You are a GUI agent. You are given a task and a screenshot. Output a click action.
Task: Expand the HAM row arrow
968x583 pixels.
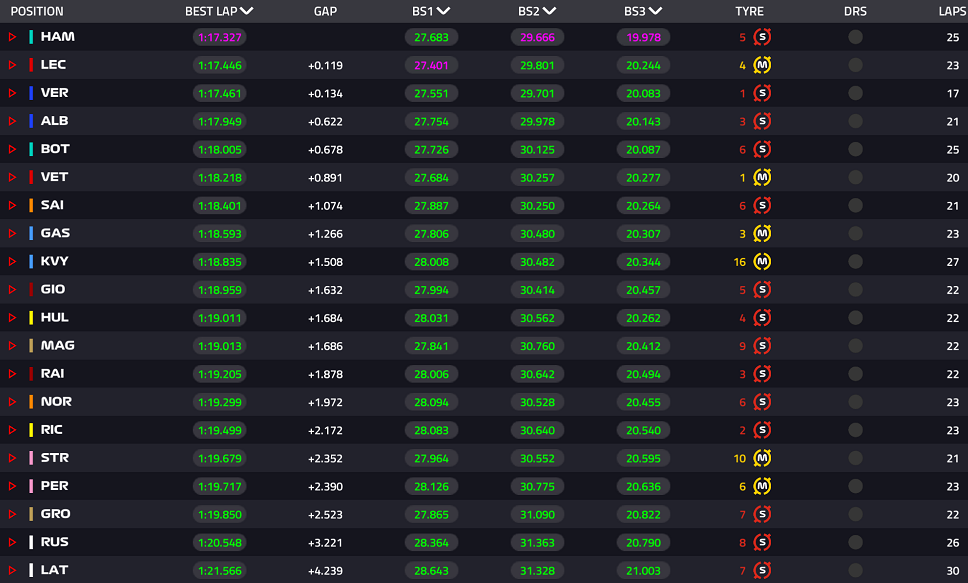[x=12, y=37]
